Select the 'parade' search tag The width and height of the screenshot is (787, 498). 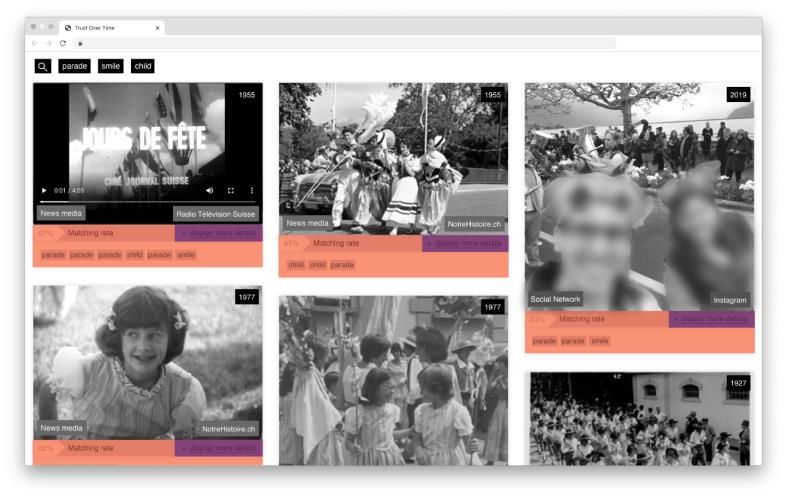(x=74, y=66)
